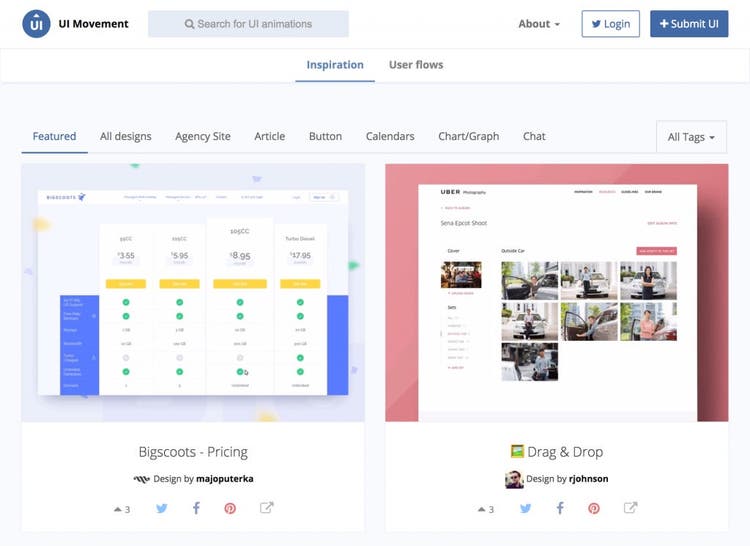Open Drag & Drop external link icon
The image size is (750, 546).
pos(631,508)
